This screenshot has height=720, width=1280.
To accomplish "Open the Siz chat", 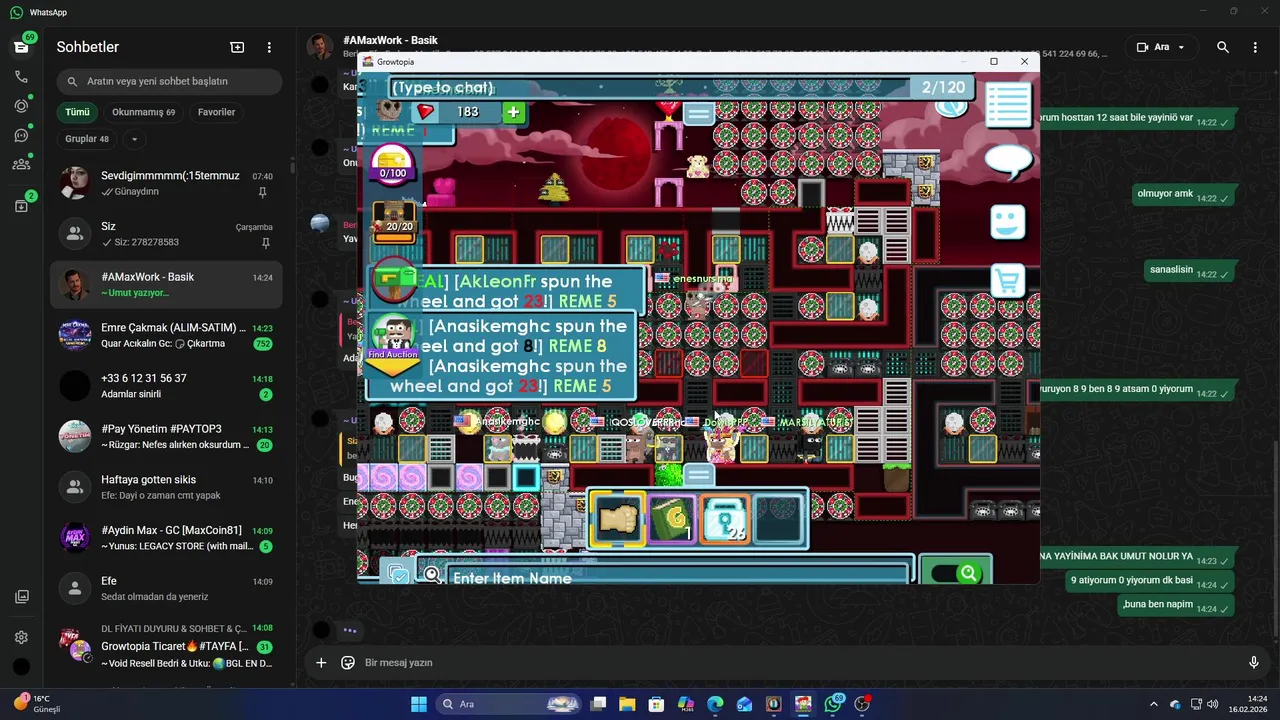I will pyautogui.click(x=166, y=234).
